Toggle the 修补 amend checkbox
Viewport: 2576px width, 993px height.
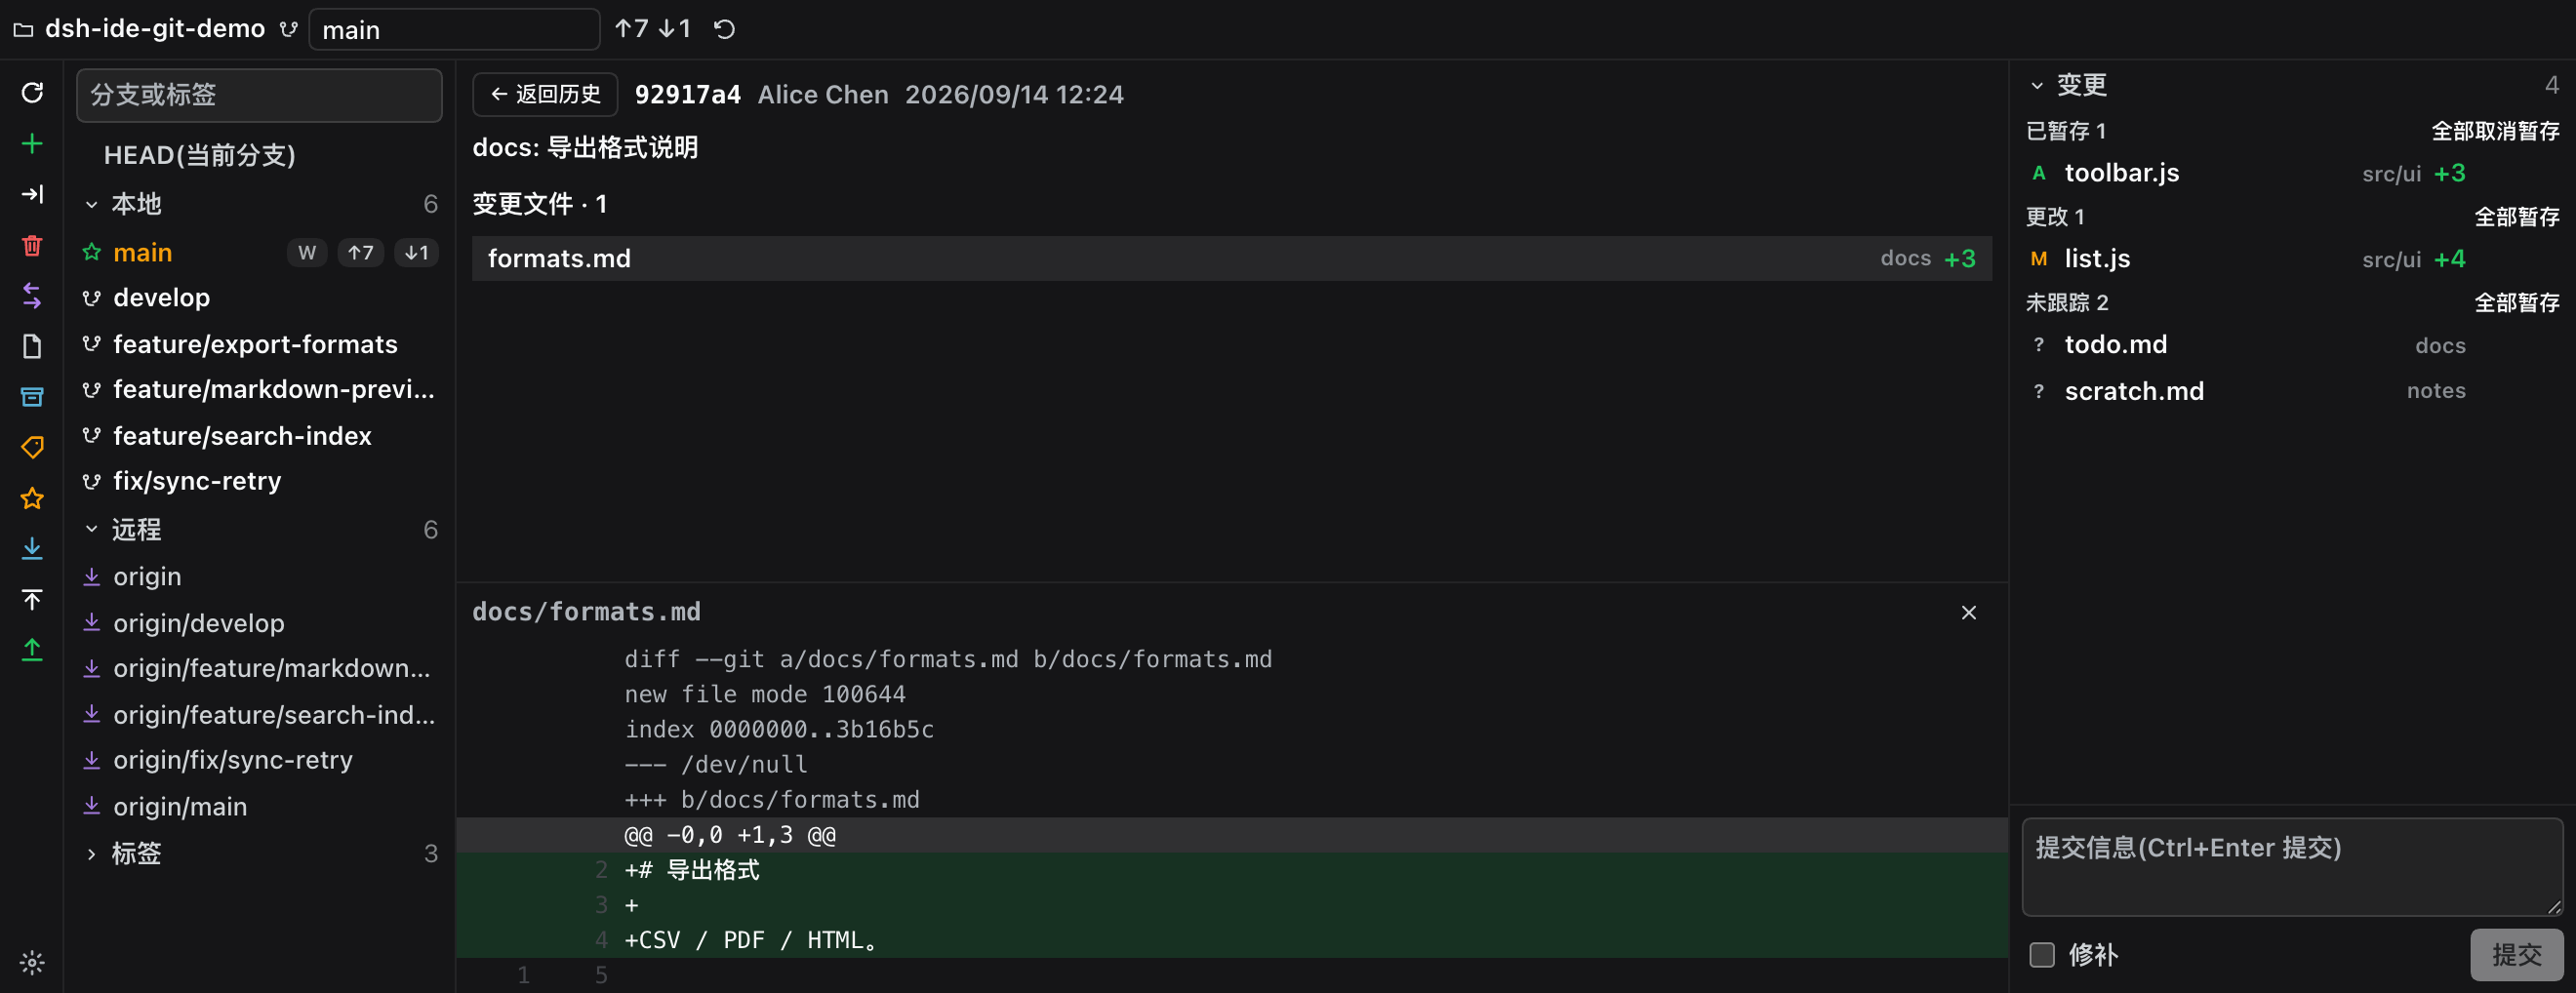(x=2042, y=955)
